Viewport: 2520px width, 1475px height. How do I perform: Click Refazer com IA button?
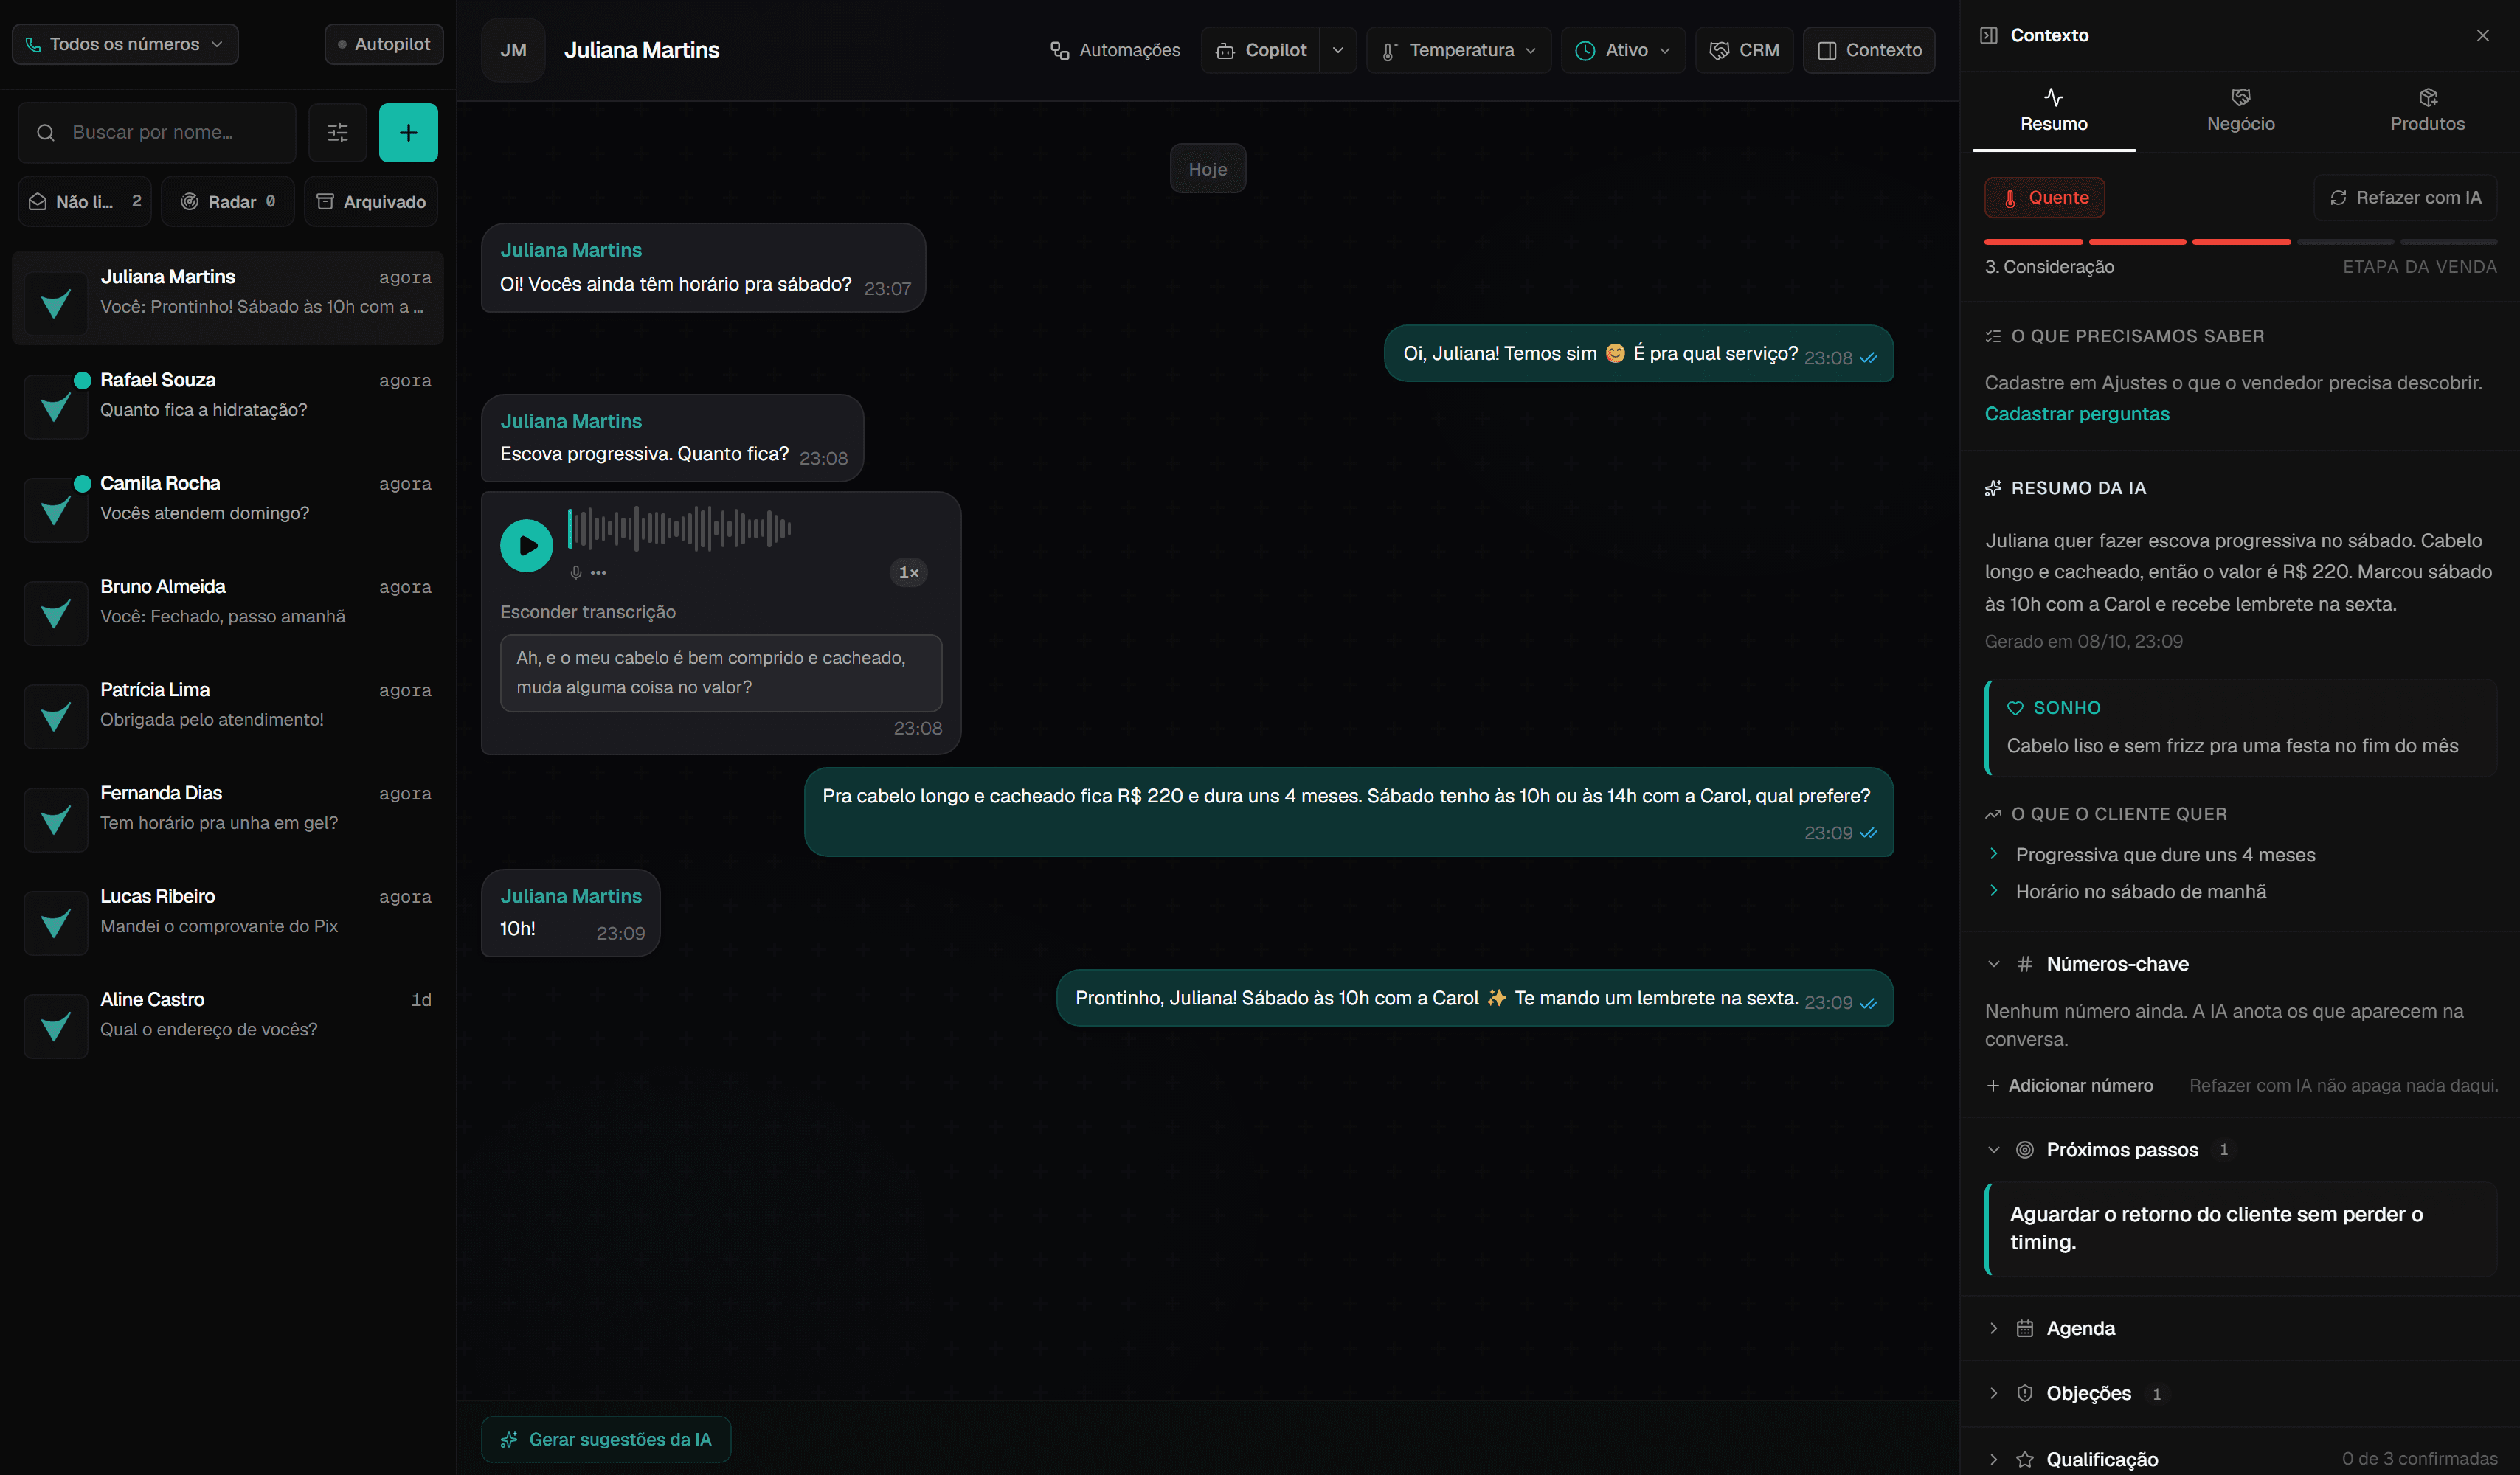click(x=2405, y=198)
